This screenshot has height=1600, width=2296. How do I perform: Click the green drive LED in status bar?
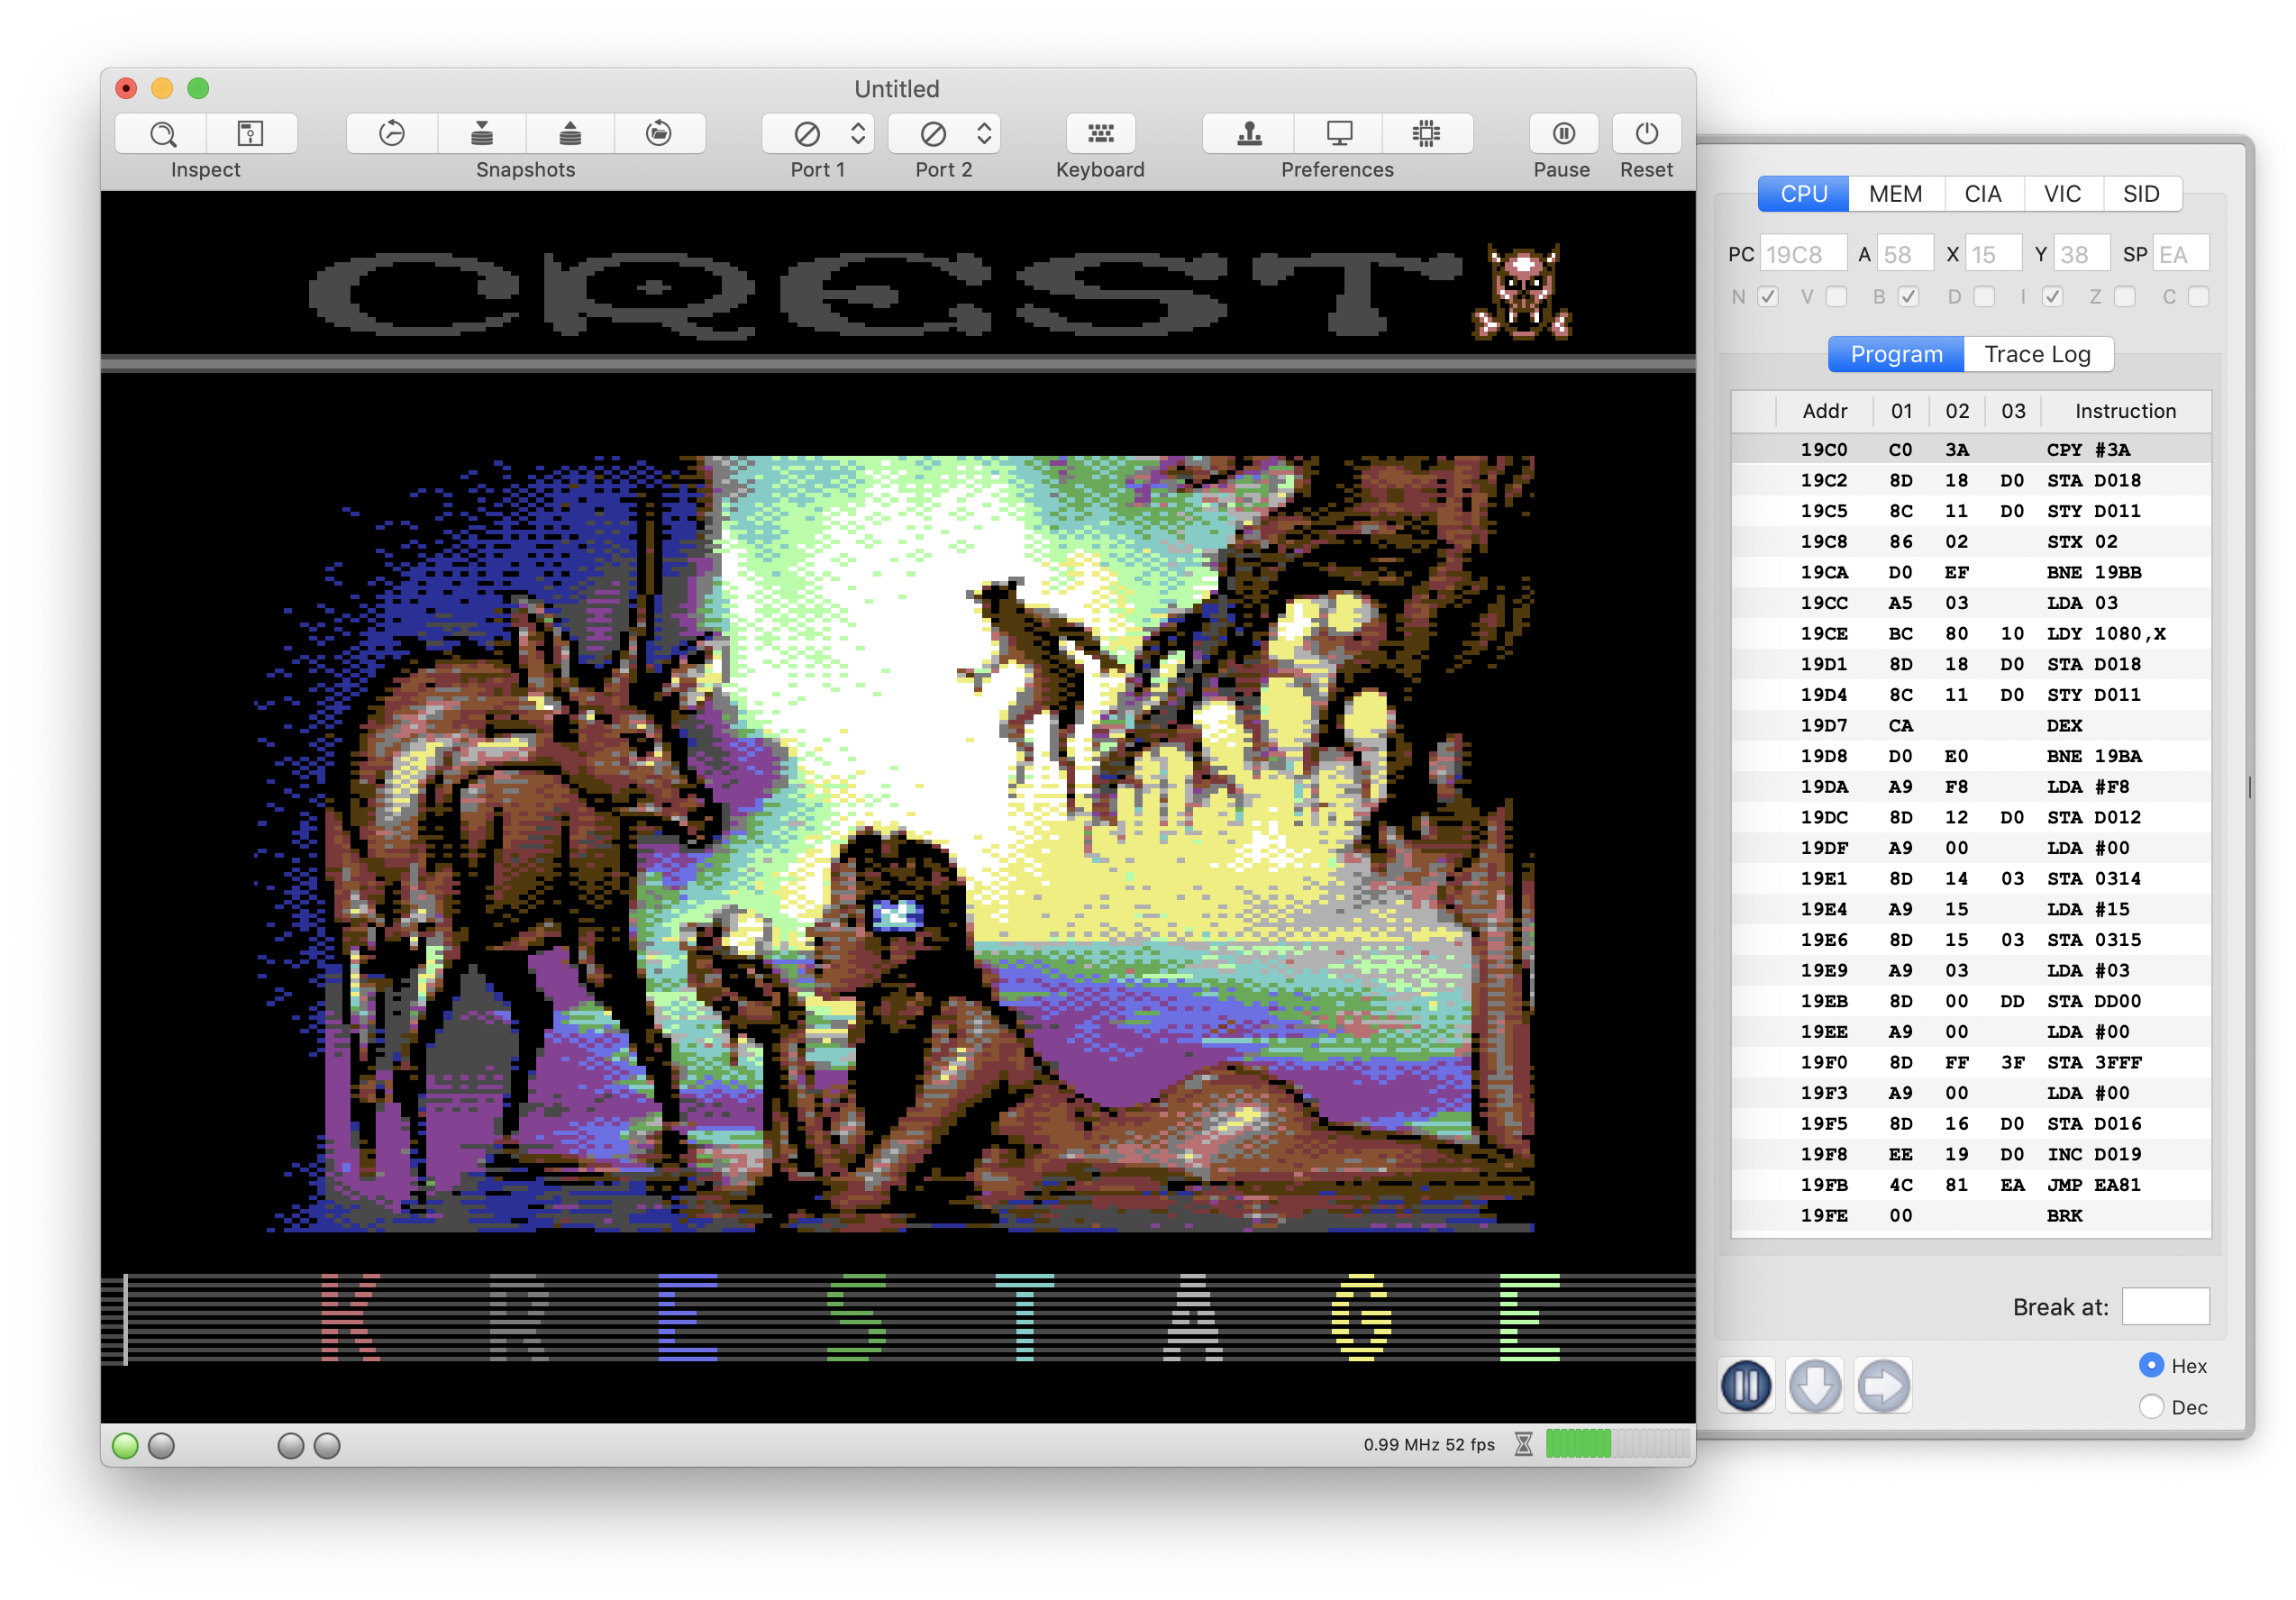tap(125, 1445)
